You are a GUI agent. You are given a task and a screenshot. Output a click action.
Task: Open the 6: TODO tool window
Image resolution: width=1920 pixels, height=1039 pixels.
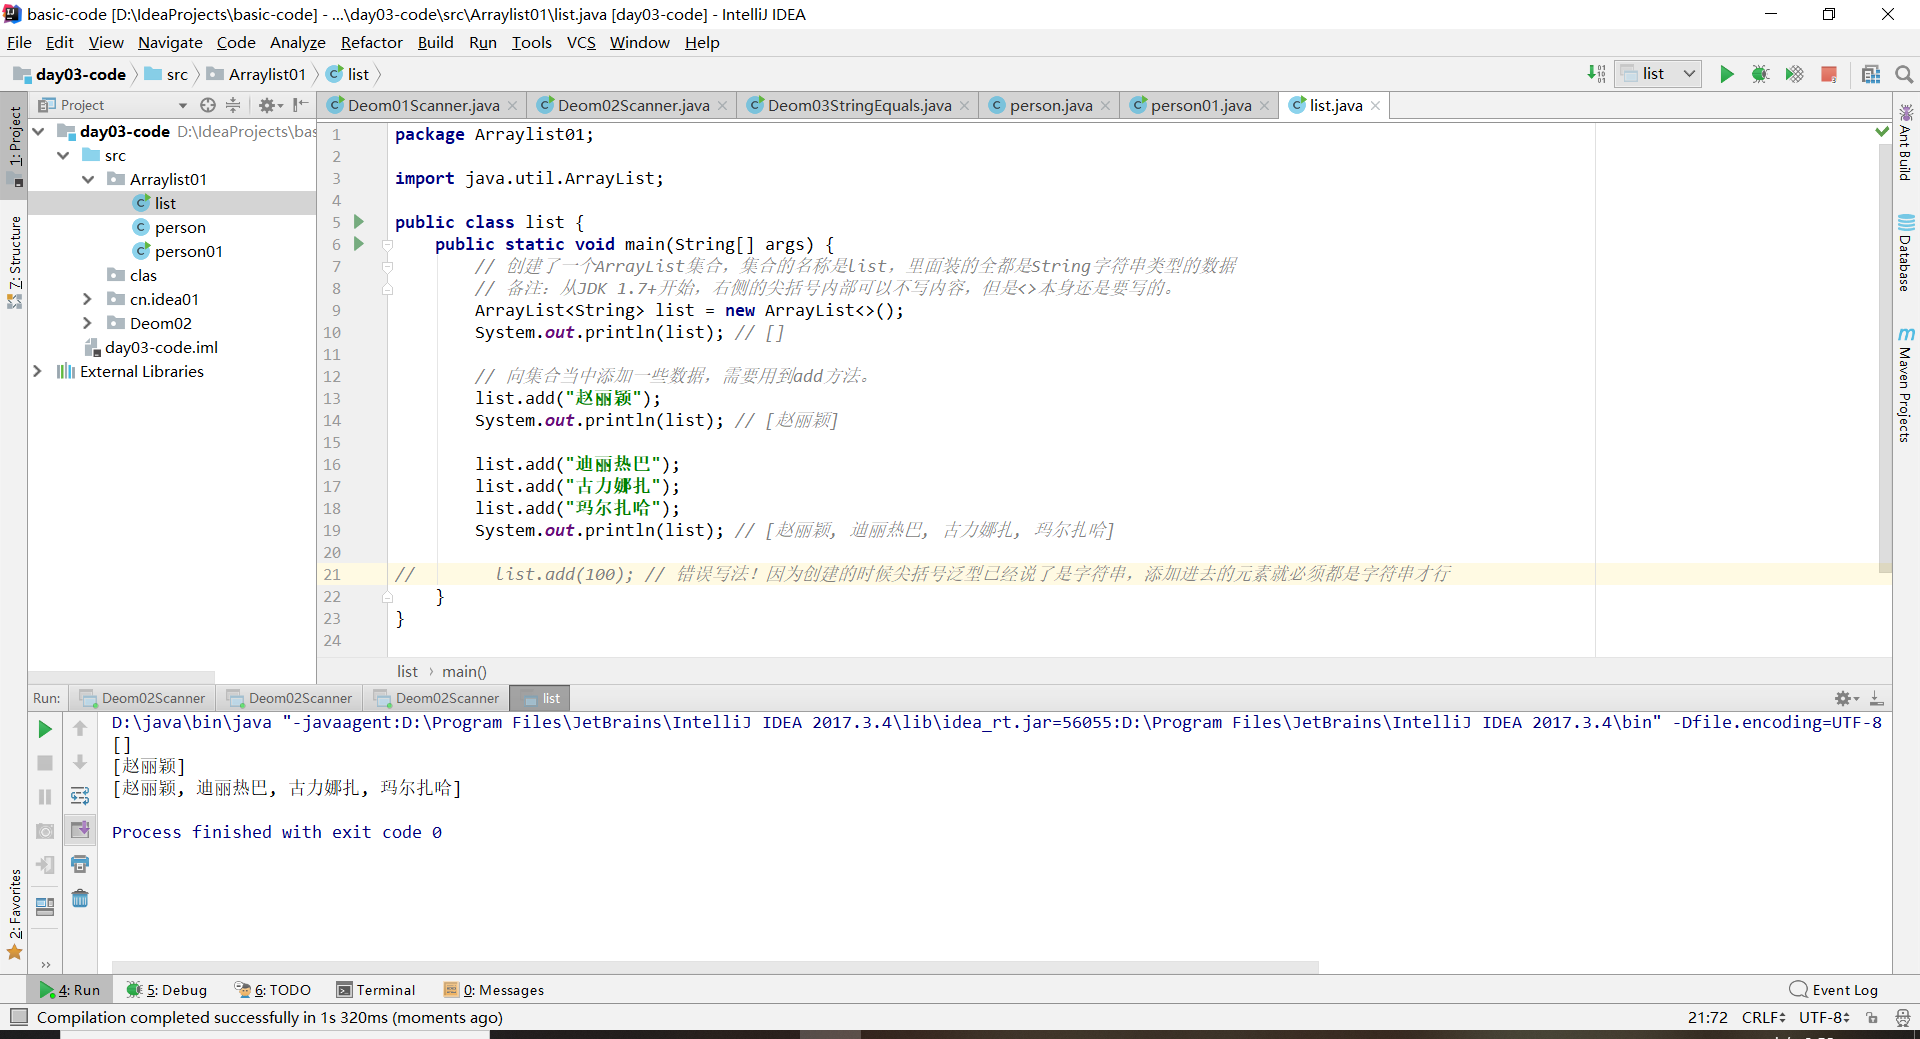click(x=273, y=990)
